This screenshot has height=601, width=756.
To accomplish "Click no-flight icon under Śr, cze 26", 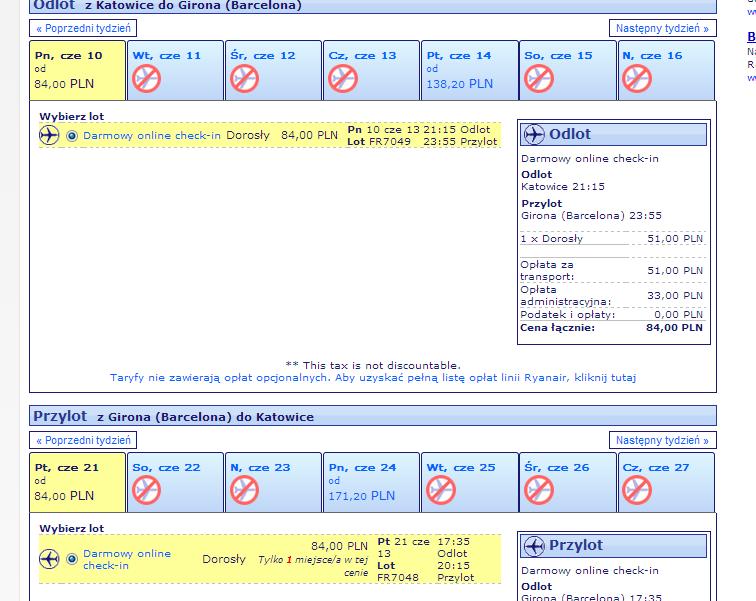I will point(539,491).
